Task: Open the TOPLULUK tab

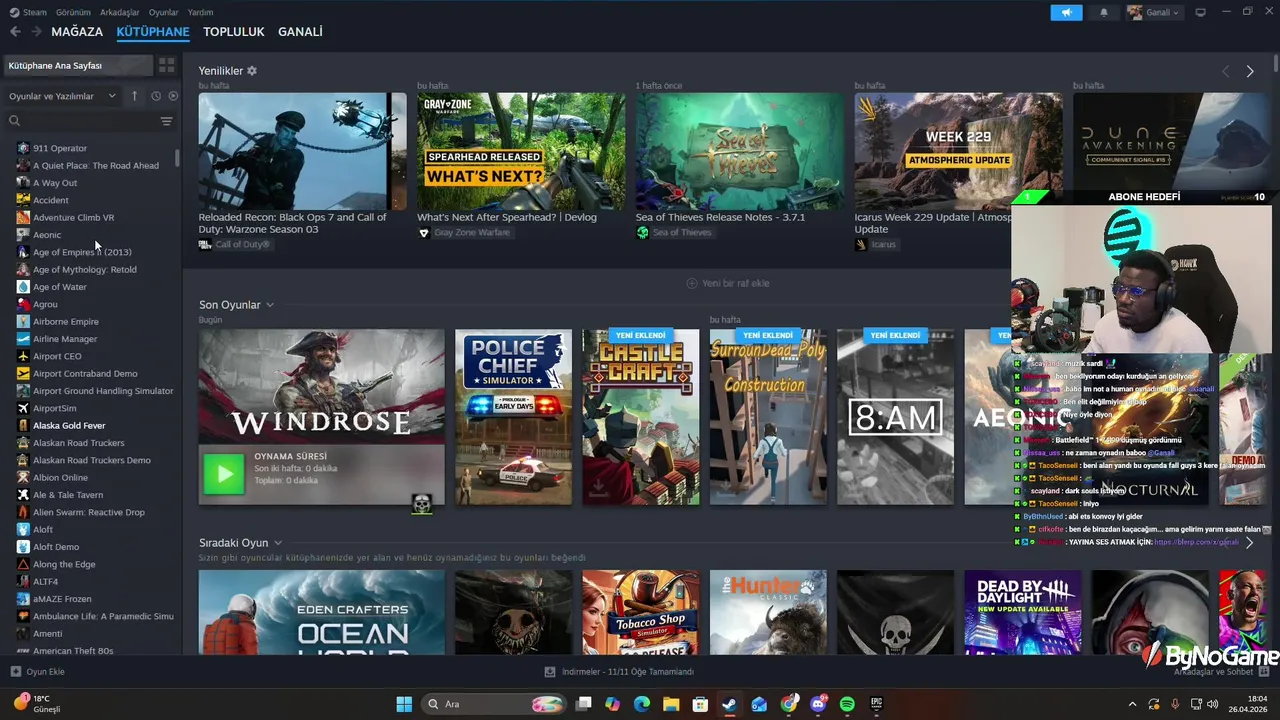Action: point(234,32)
